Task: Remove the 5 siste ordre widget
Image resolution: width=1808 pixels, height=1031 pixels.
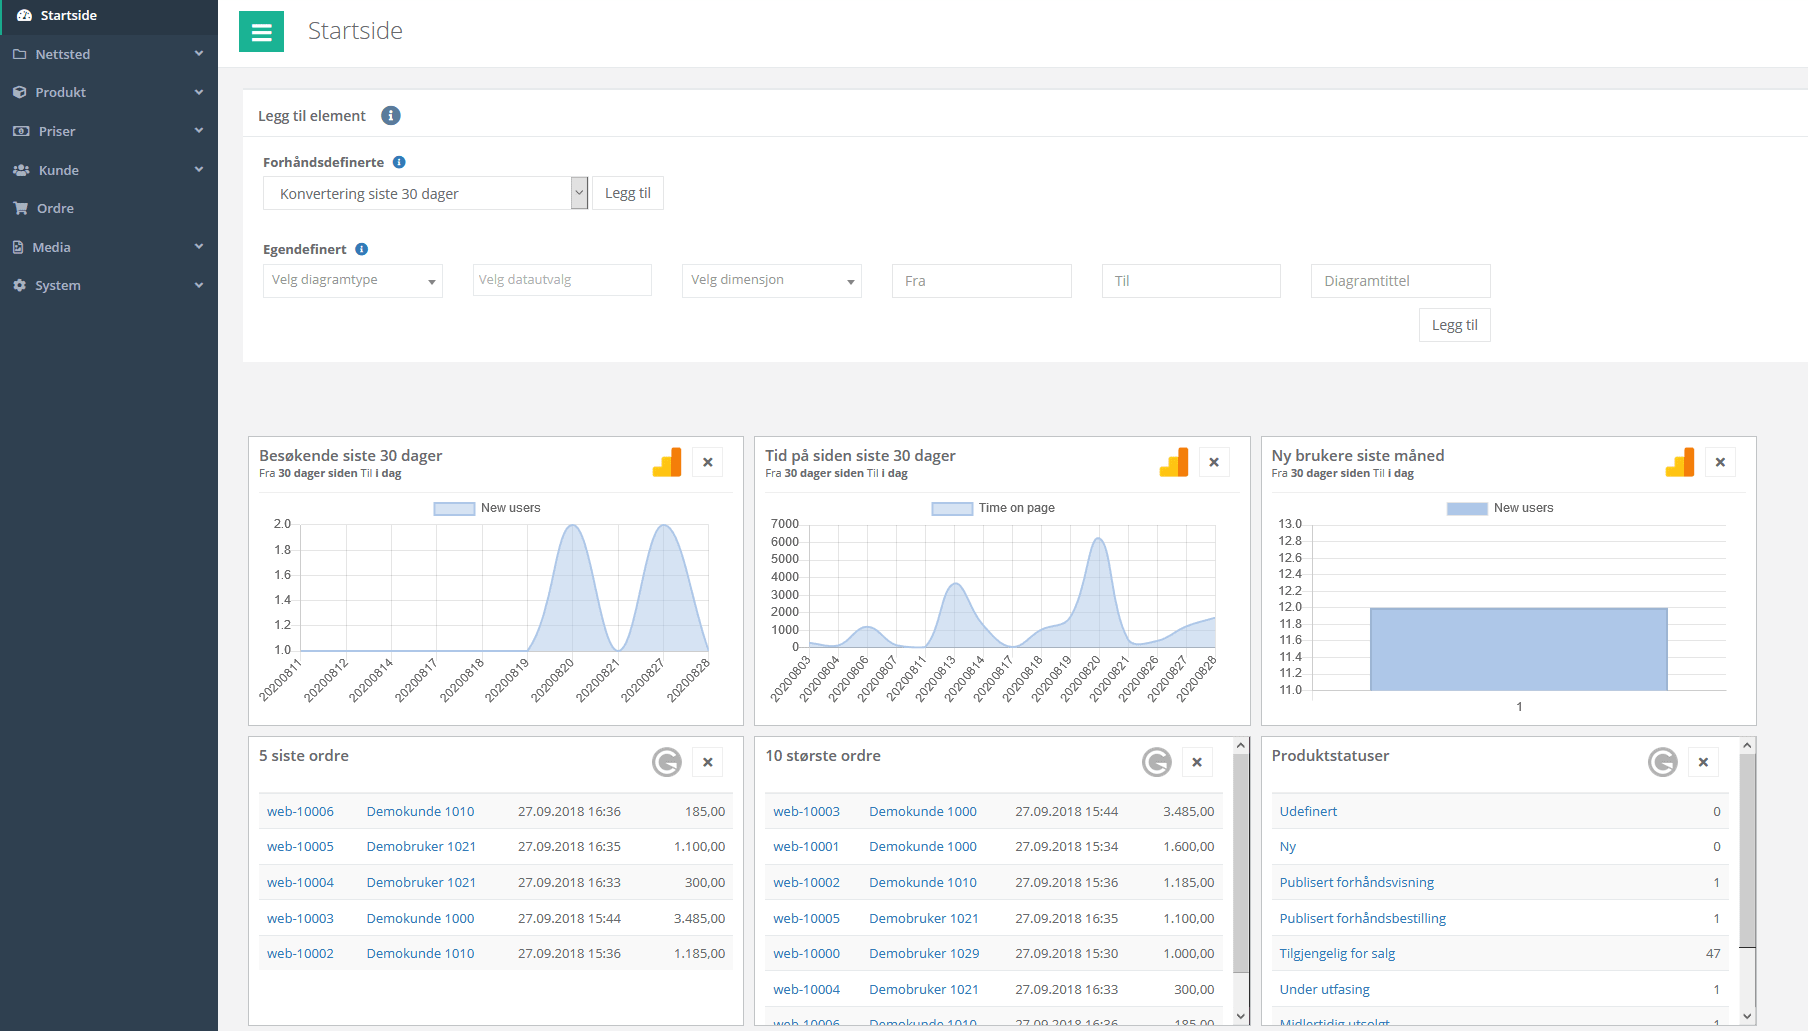Action: coord(707,762)
